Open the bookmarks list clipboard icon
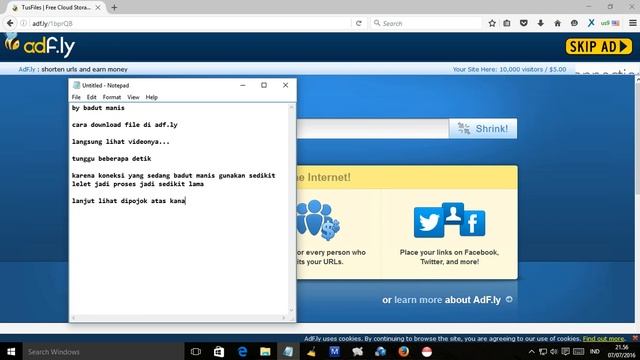The width and height of the screenshot is (640, 360). point(507,23)
